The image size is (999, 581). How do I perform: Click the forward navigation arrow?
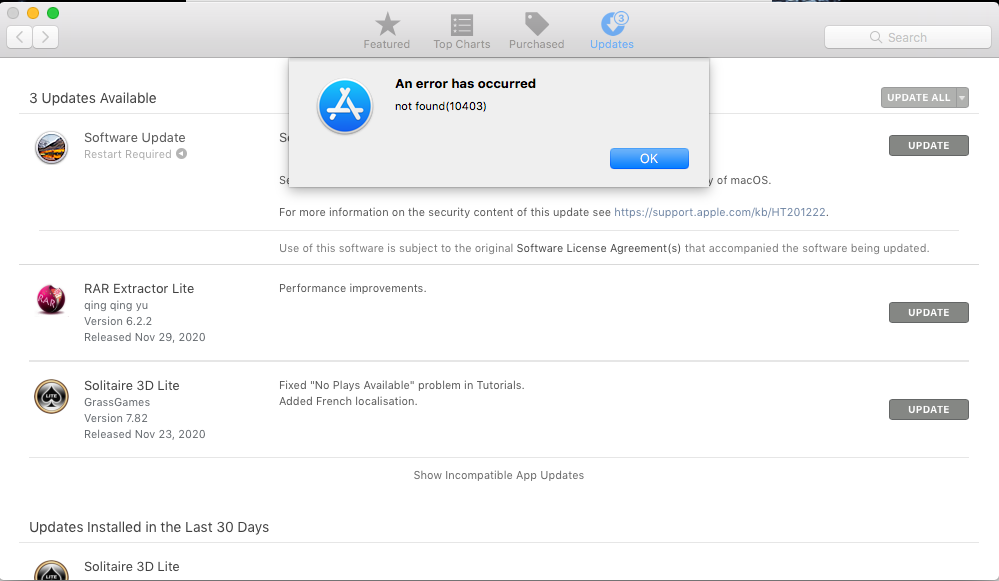pyautogui.click(x=44, y=36)
